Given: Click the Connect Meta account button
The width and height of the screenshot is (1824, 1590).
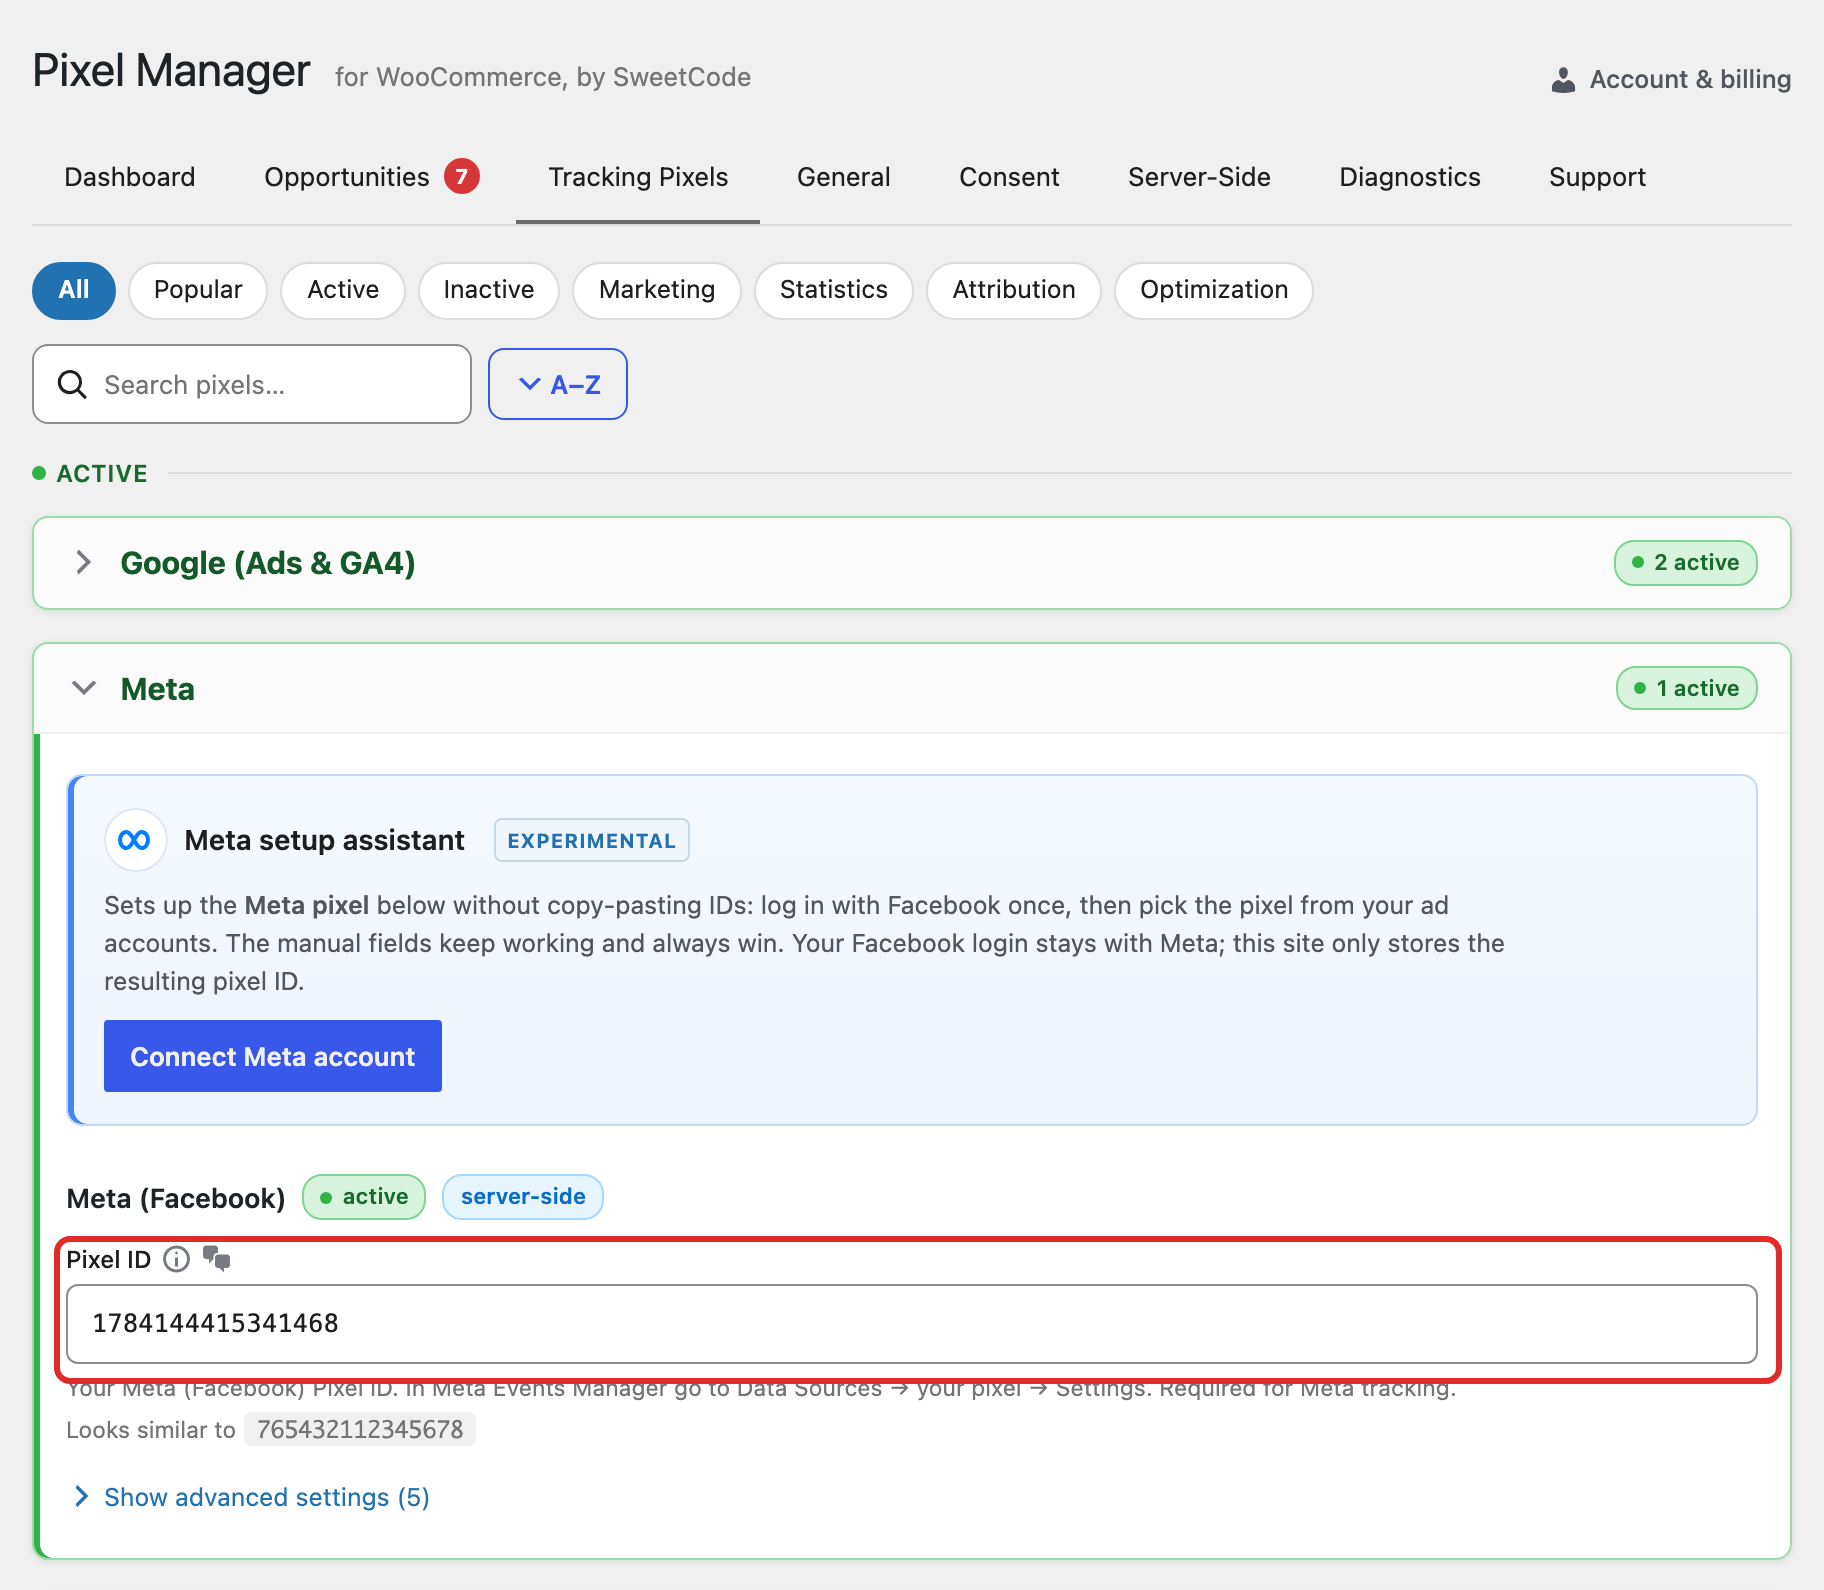Looking at the screenshot, I should click(x=273, y=1056).
